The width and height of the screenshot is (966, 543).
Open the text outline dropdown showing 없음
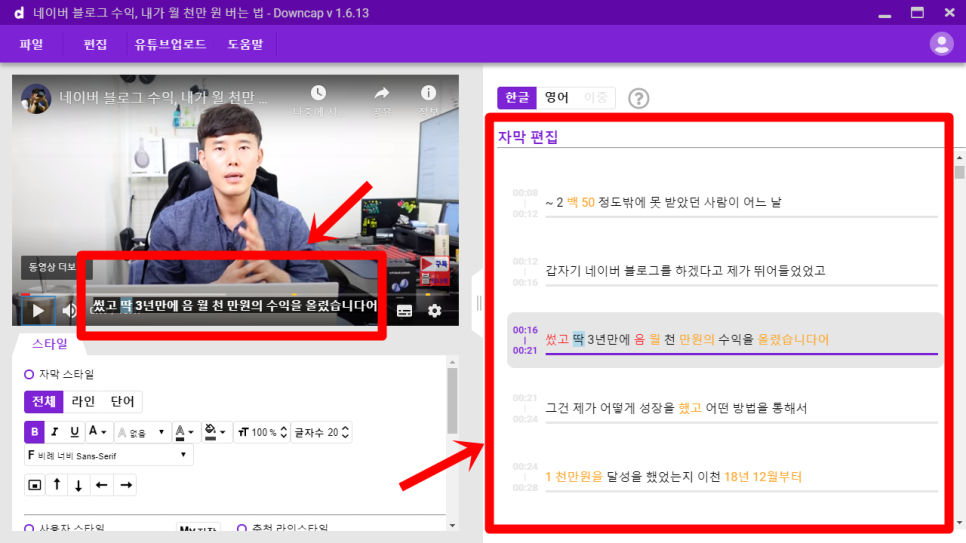[x=141, y=433]
